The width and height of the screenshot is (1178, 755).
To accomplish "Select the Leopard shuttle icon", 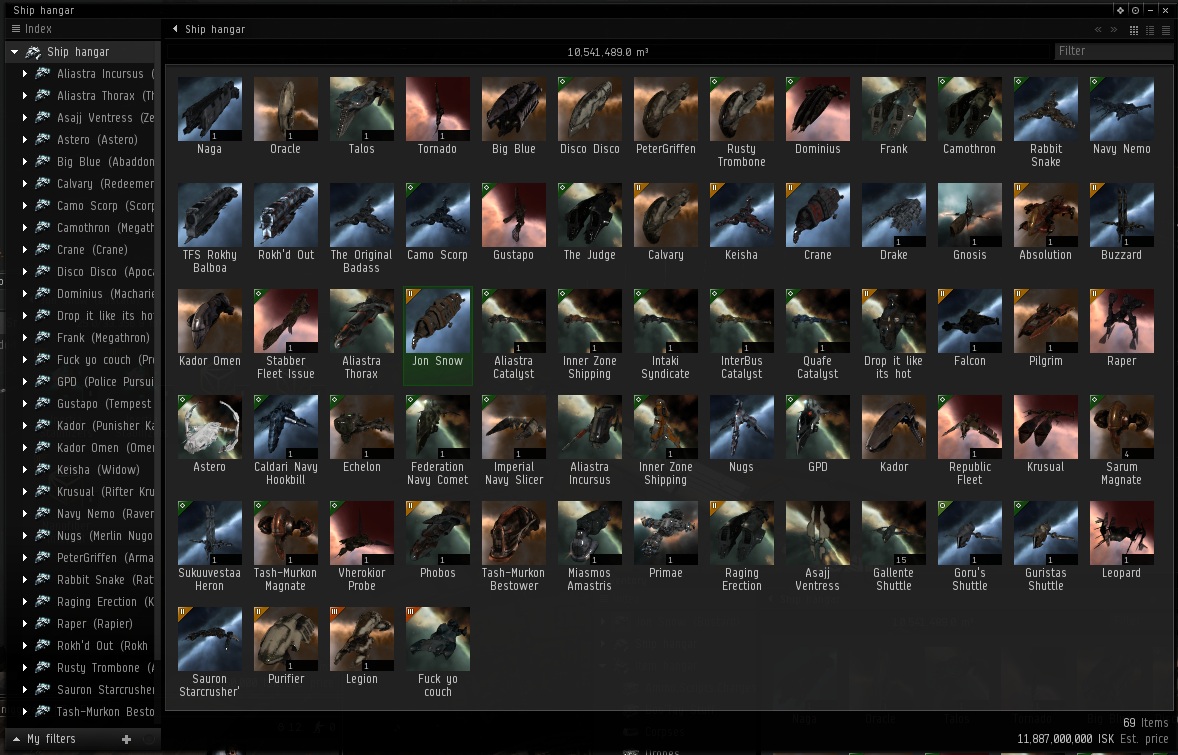I will pyautogui.click(x=1122, y=533).
